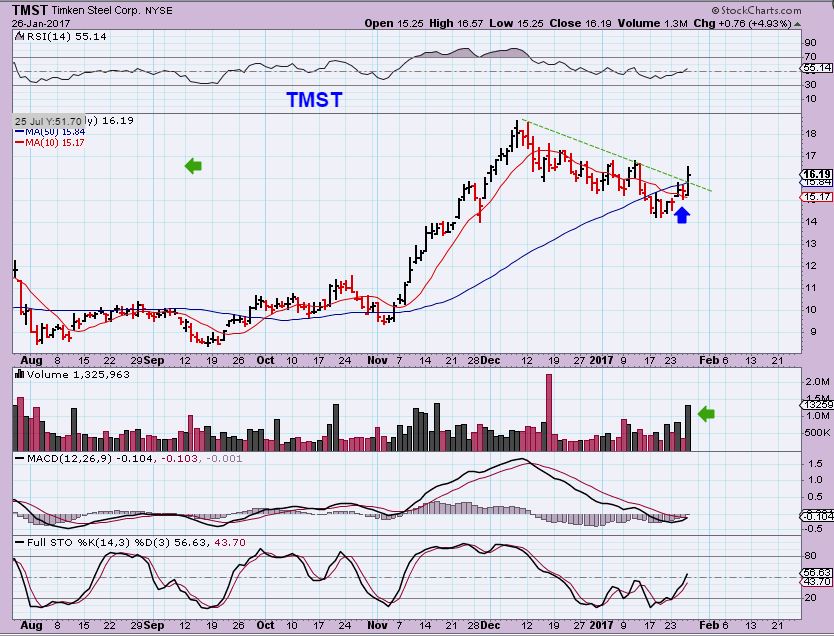This screenshot has width=834, height=636.
Task: Click the 1.5 MACD axis label
Action: 815,464
